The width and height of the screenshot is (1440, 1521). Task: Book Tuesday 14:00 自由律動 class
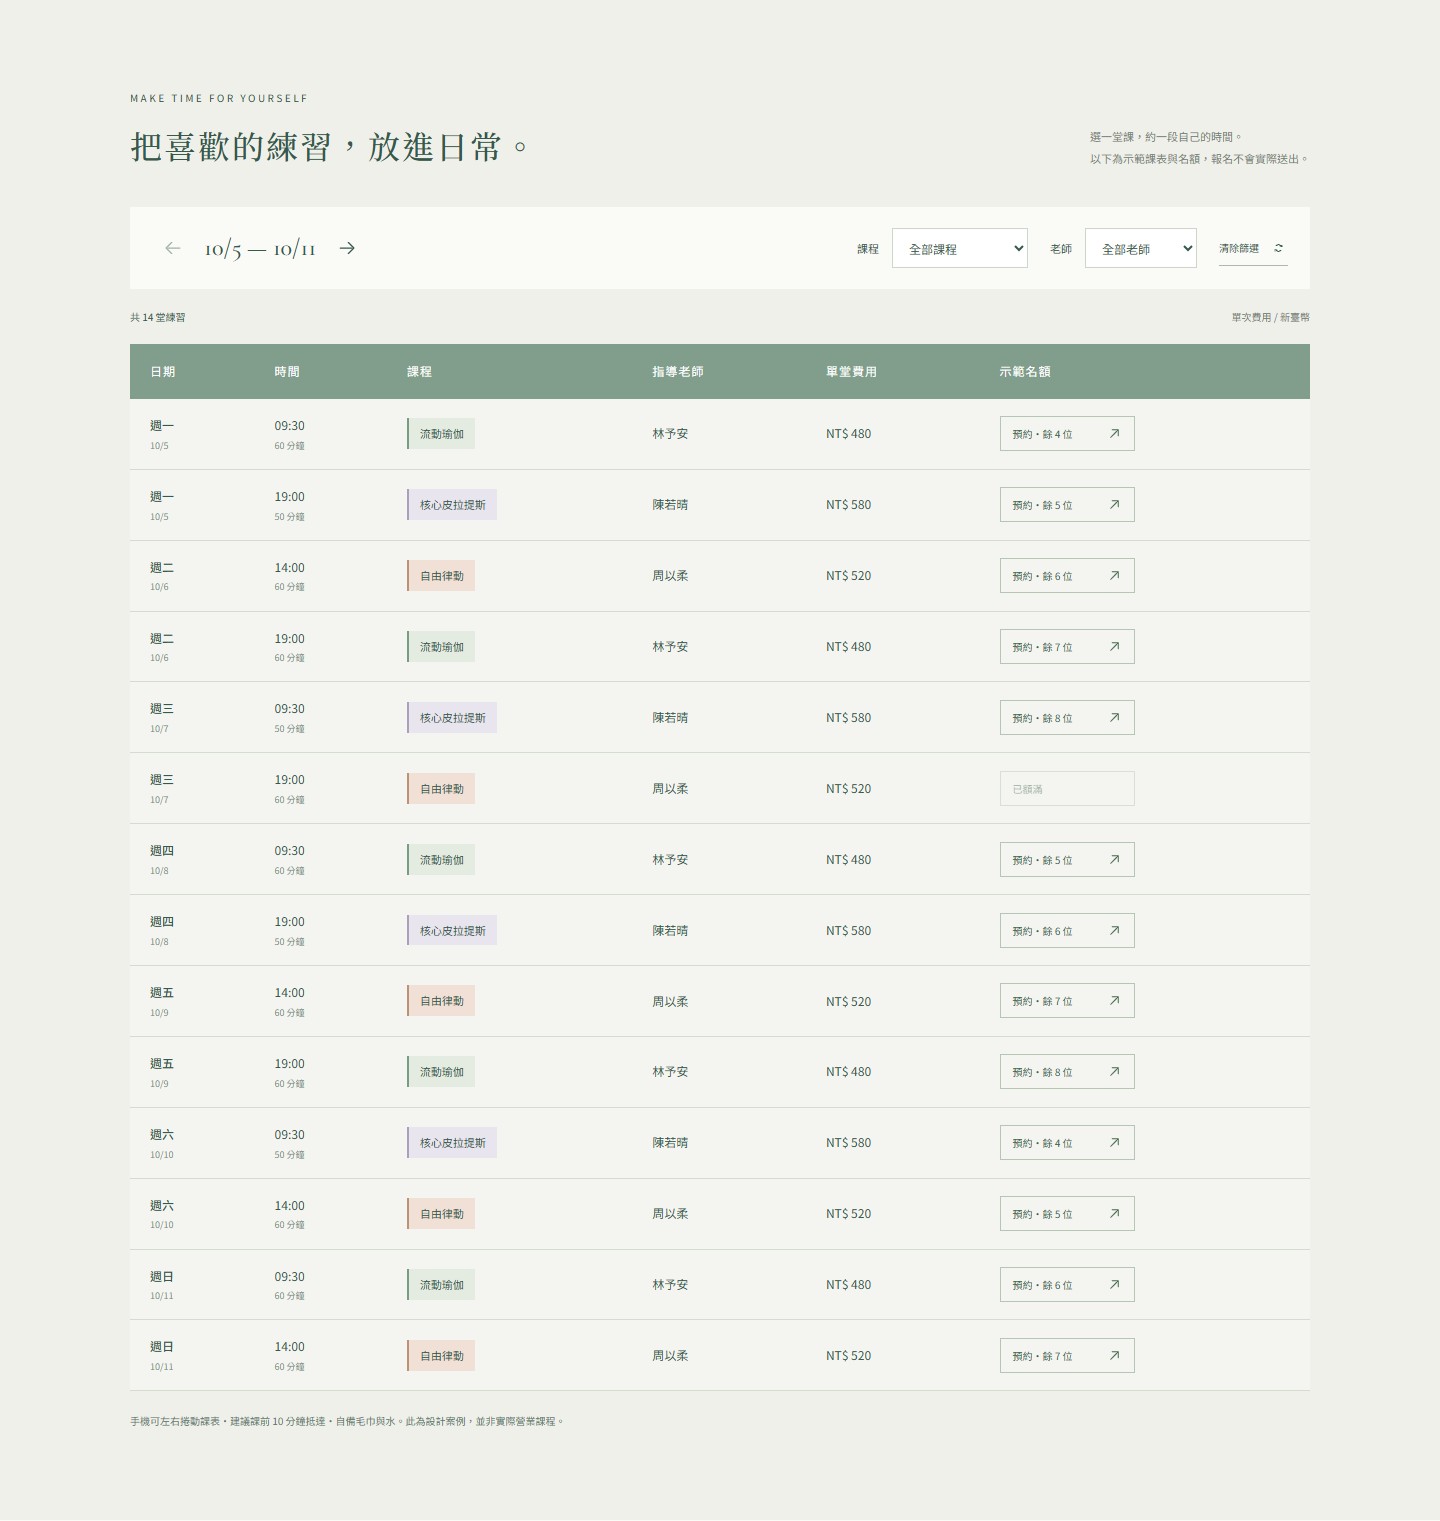[x=1067, y=576]
